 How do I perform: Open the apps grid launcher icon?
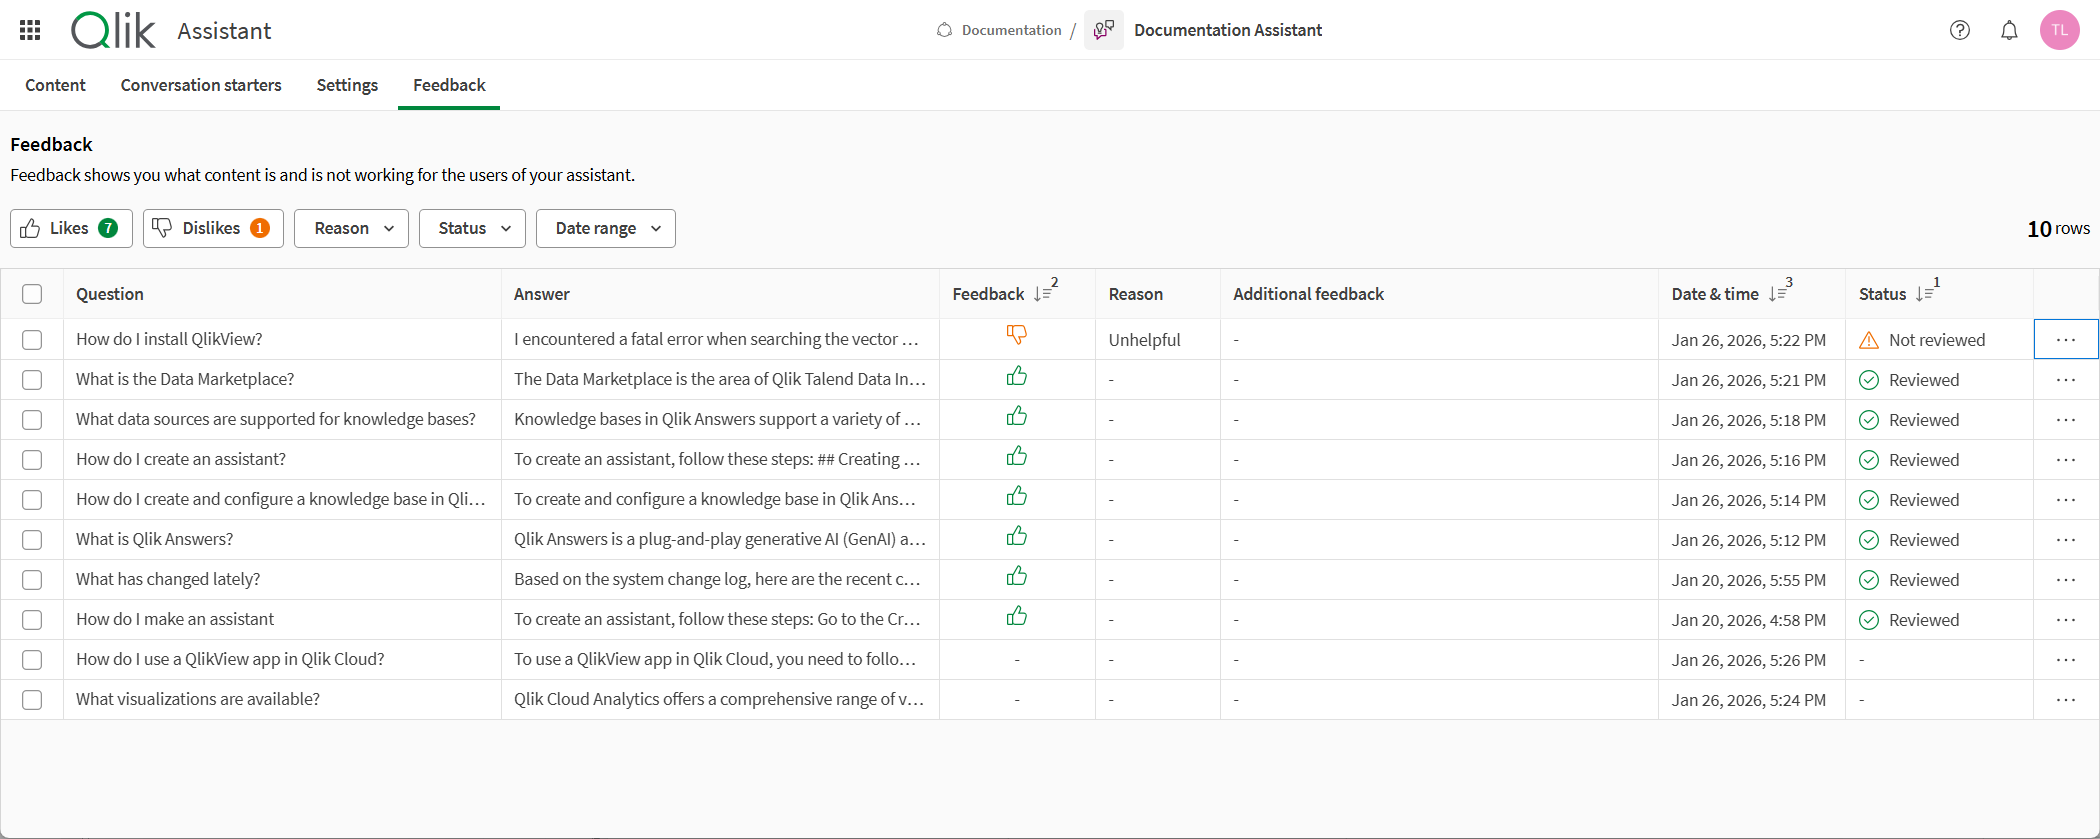[30, 30]
